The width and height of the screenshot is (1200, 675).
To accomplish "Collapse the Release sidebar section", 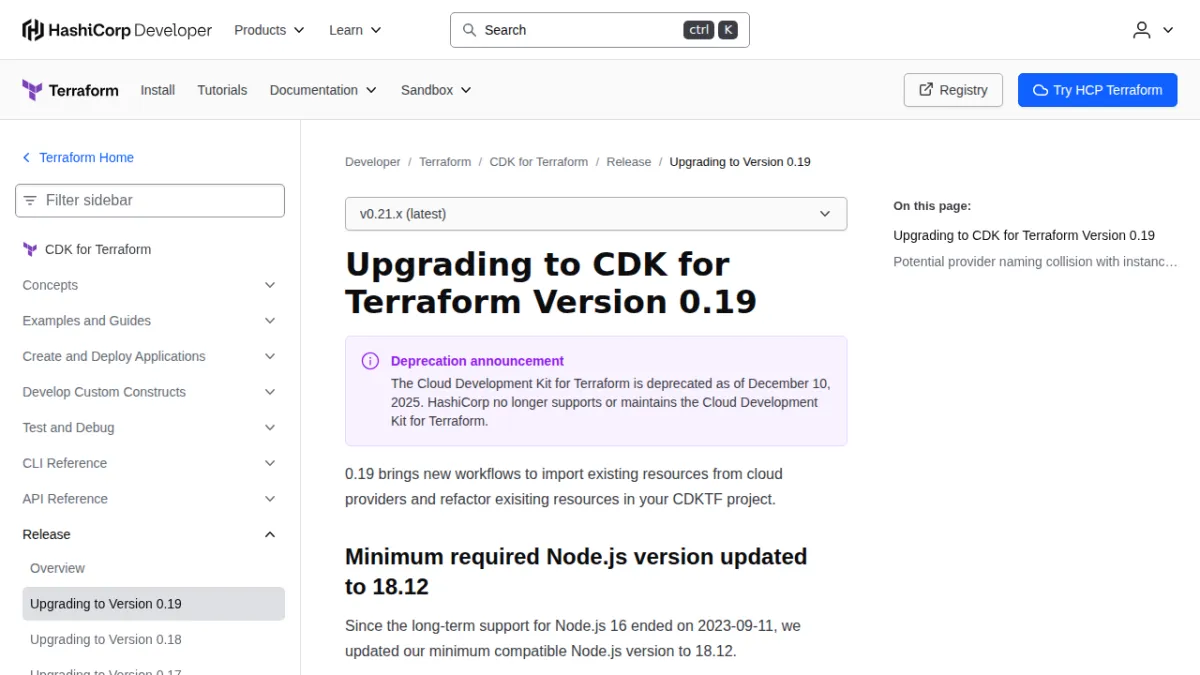I will [150, 535].
